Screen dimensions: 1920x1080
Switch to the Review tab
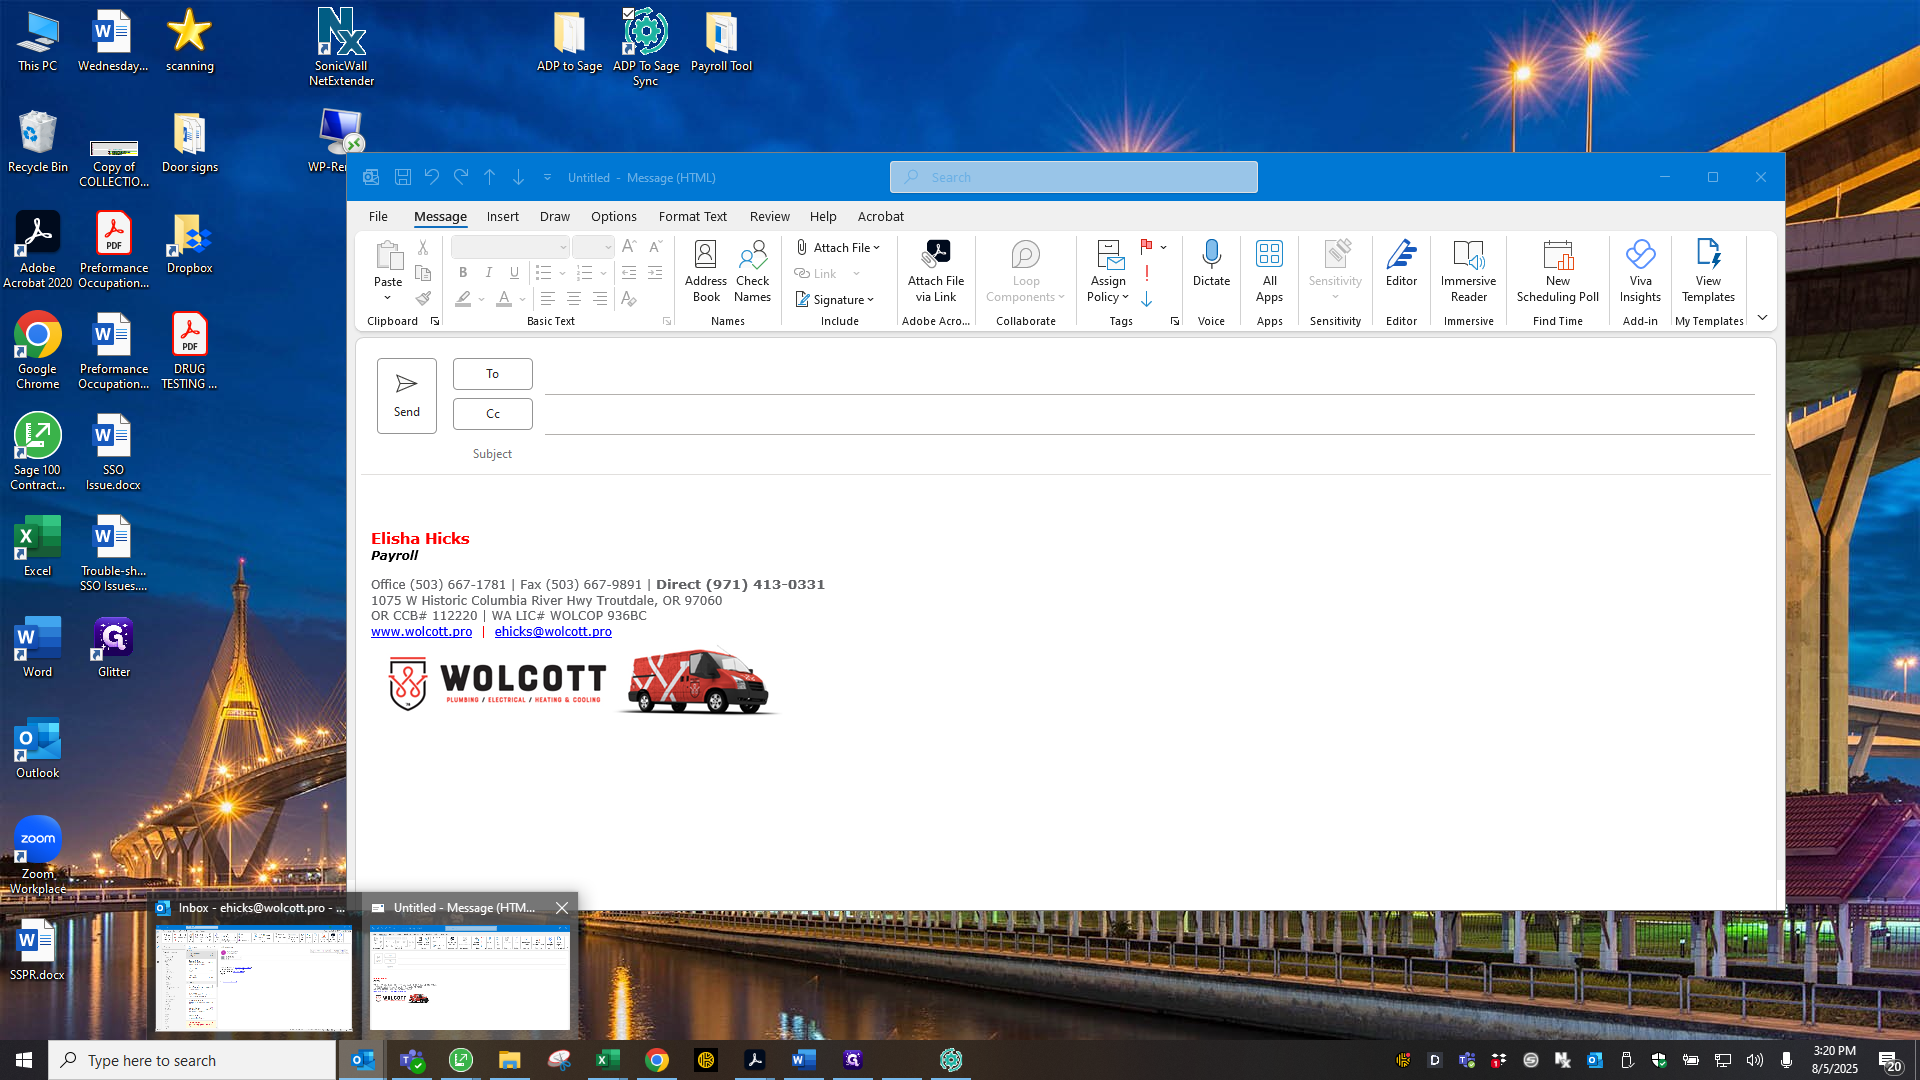coord(769,217)
